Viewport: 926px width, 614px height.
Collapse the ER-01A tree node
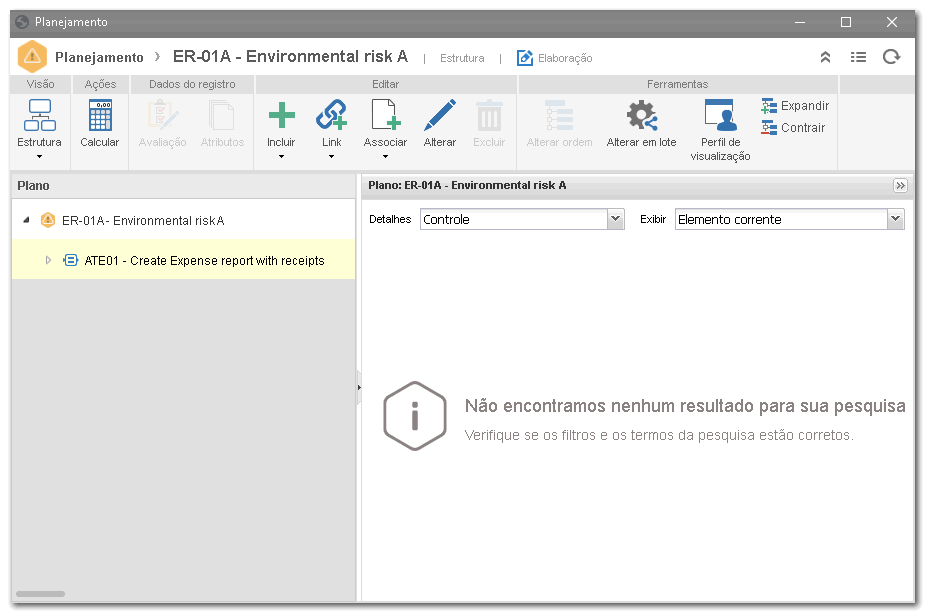(26, 220)
